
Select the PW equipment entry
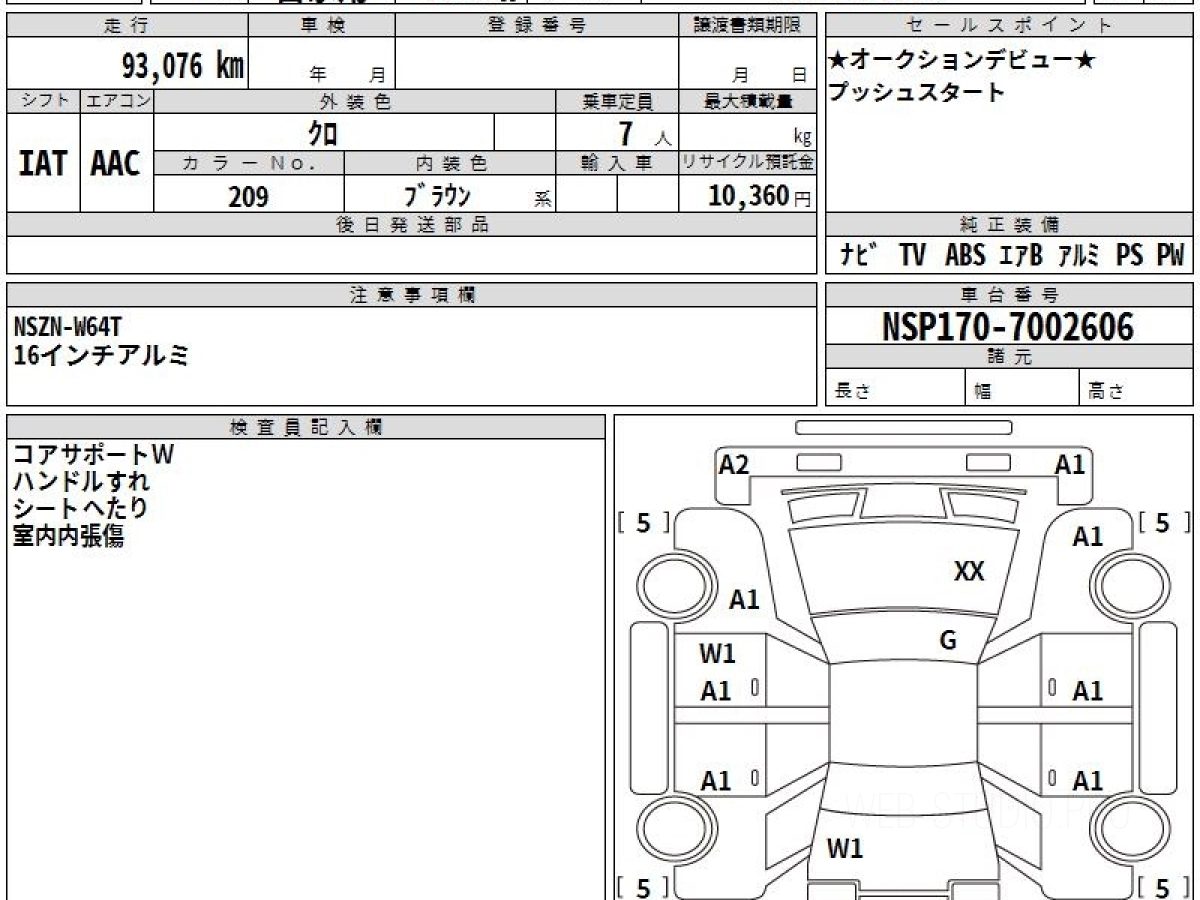coord(1170,256)
